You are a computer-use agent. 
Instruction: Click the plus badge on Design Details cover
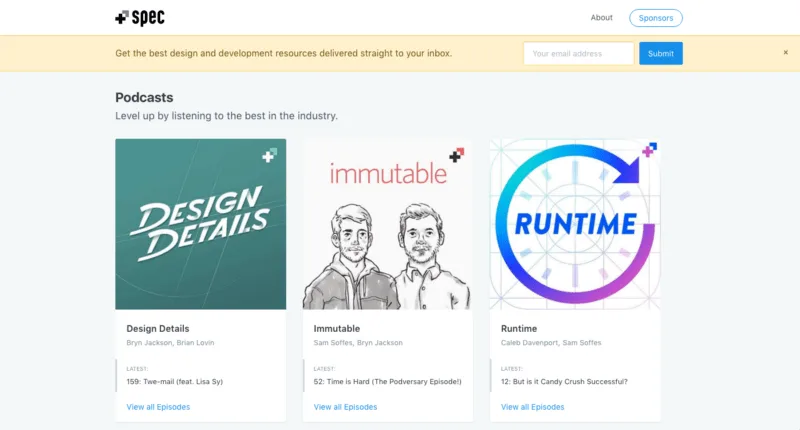269,155
